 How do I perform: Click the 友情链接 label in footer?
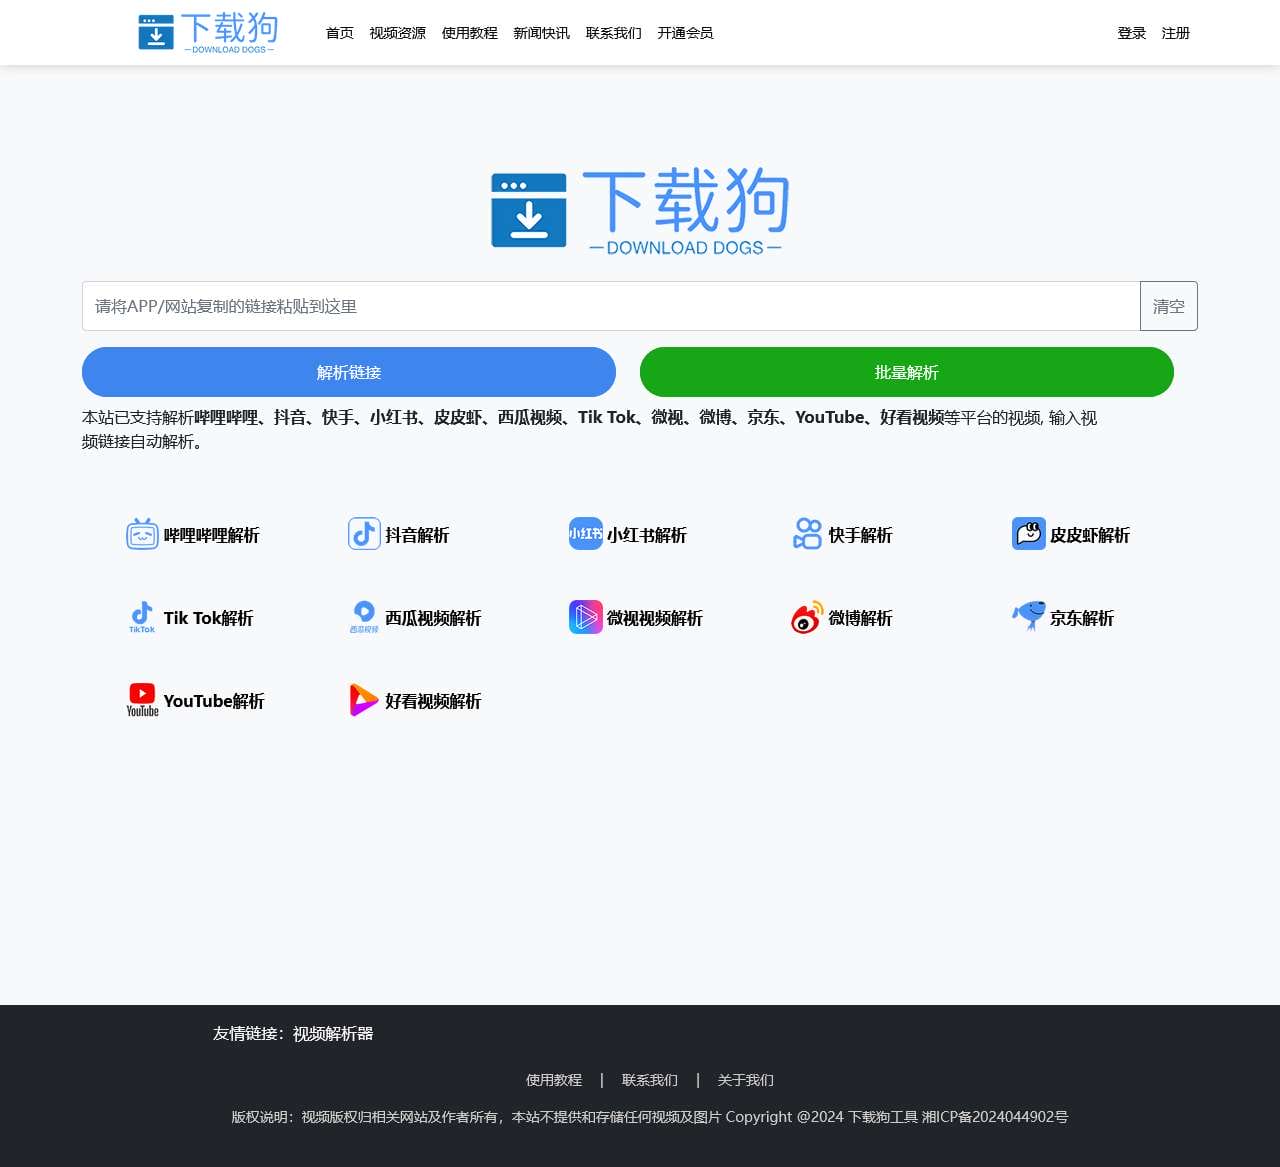(248, 1033)
